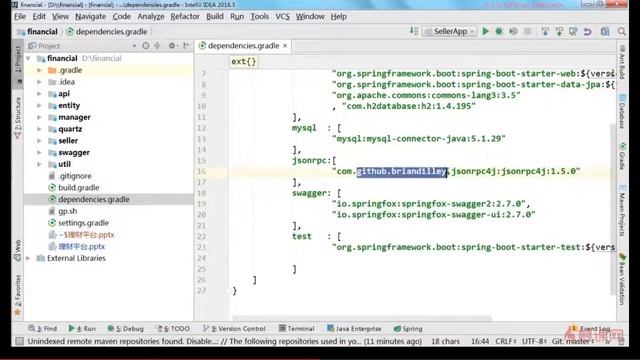Run with coverage icon in toolbar
Image resolution: width=640 pixels, height=360 pixels.
pyautogui.click(x=513, y=31)
